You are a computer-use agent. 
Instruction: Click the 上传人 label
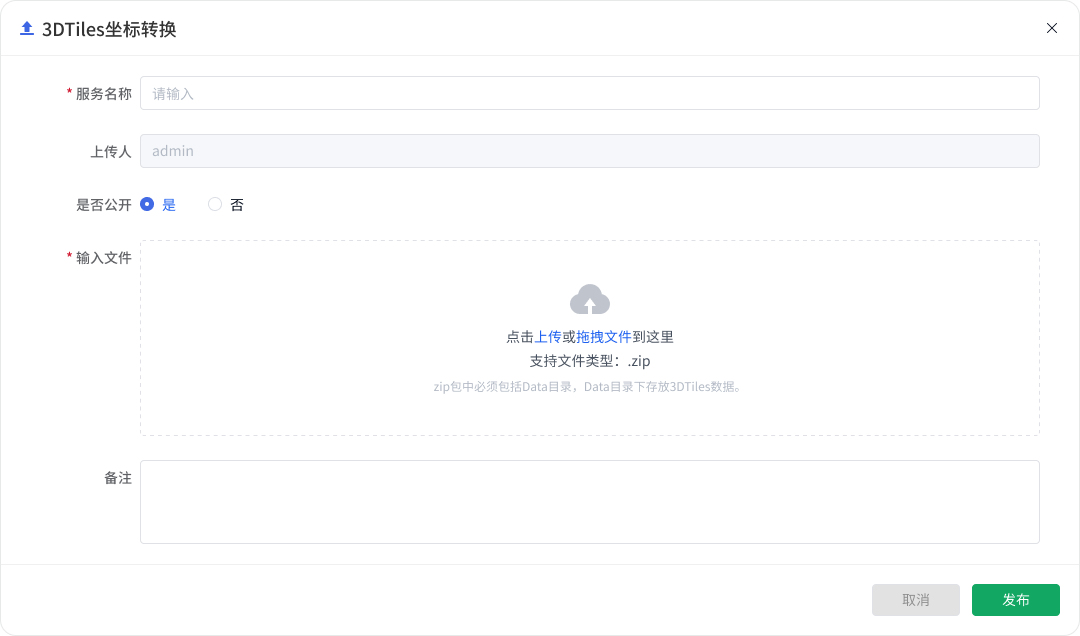click(x=111, y=152)
